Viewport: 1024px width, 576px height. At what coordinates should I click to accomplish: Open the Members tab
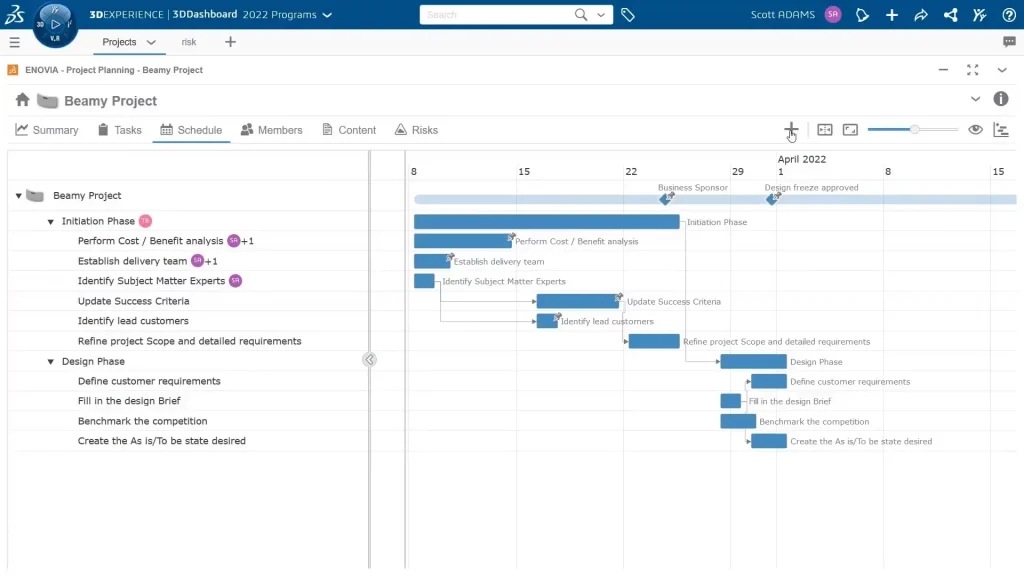tap(271, 130)
